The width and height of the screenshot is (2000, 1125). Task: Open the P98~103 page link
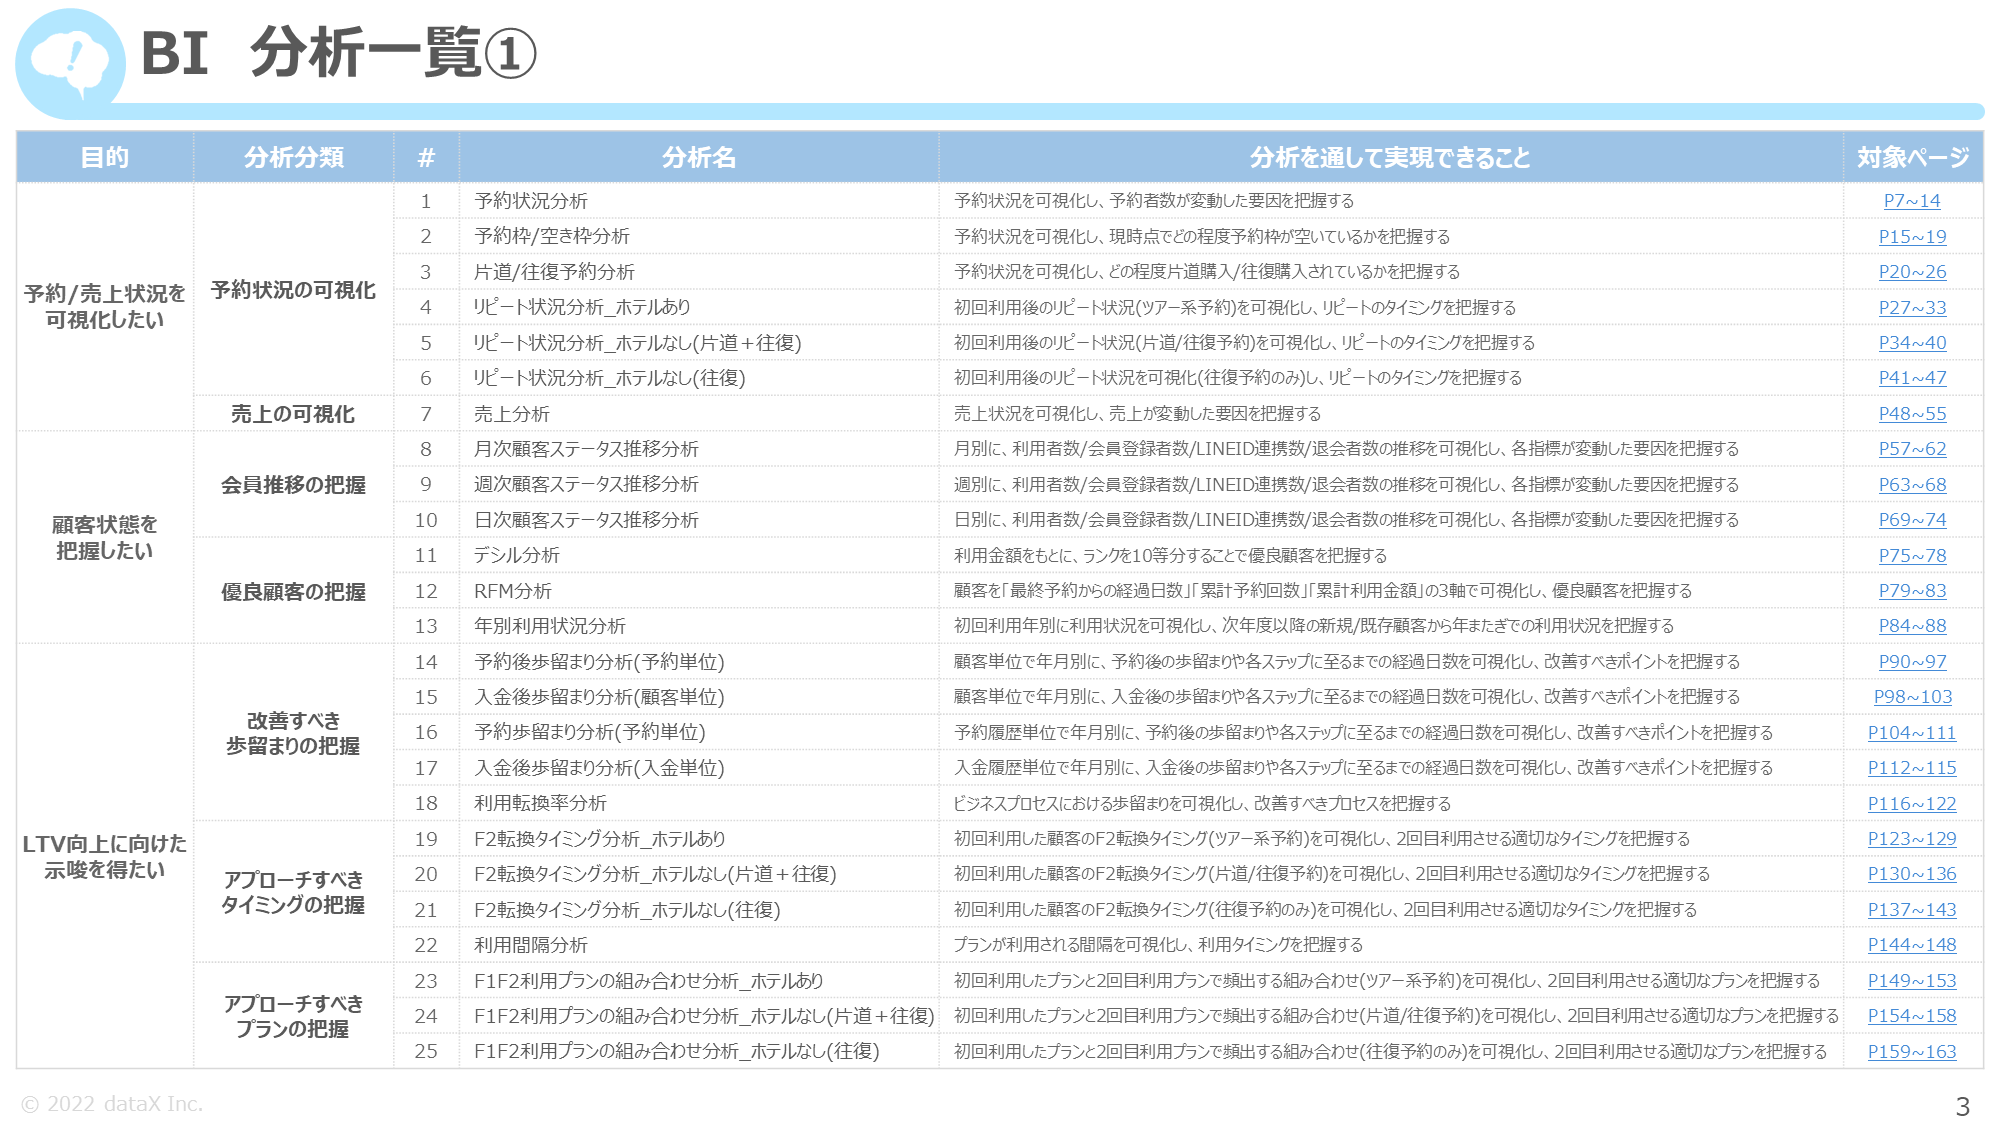point(1912,697)
